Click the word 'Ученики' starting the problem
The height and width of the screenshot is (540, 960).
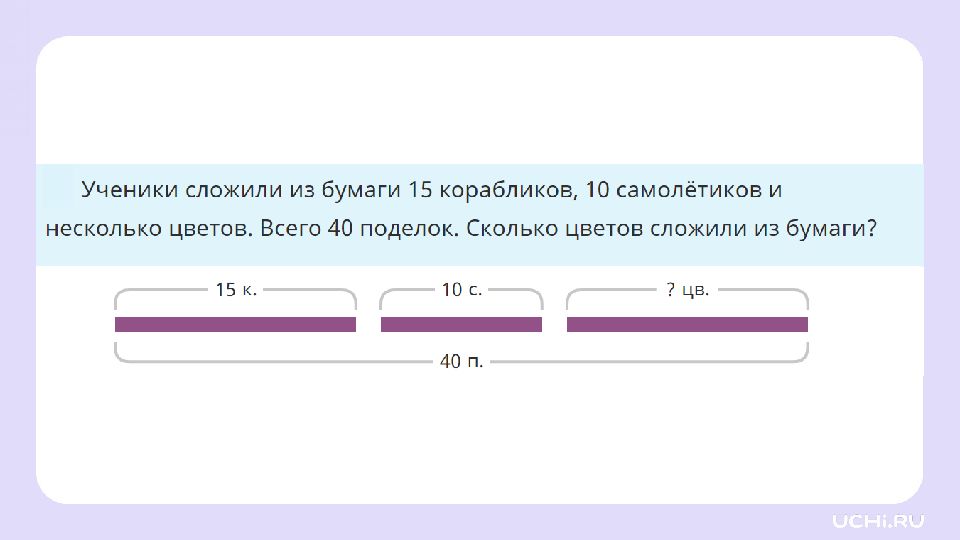click(x=129, y=190)
